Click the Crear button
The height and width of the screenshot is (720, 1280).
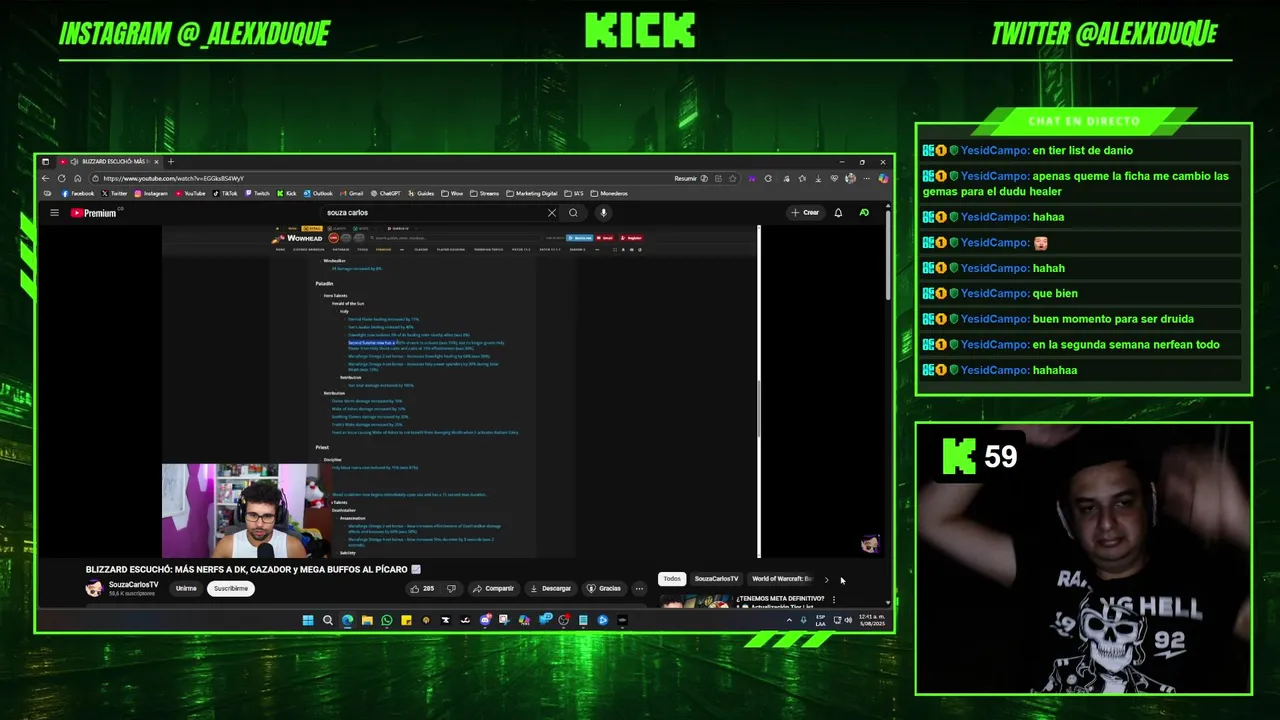click(x=805, y=212)
